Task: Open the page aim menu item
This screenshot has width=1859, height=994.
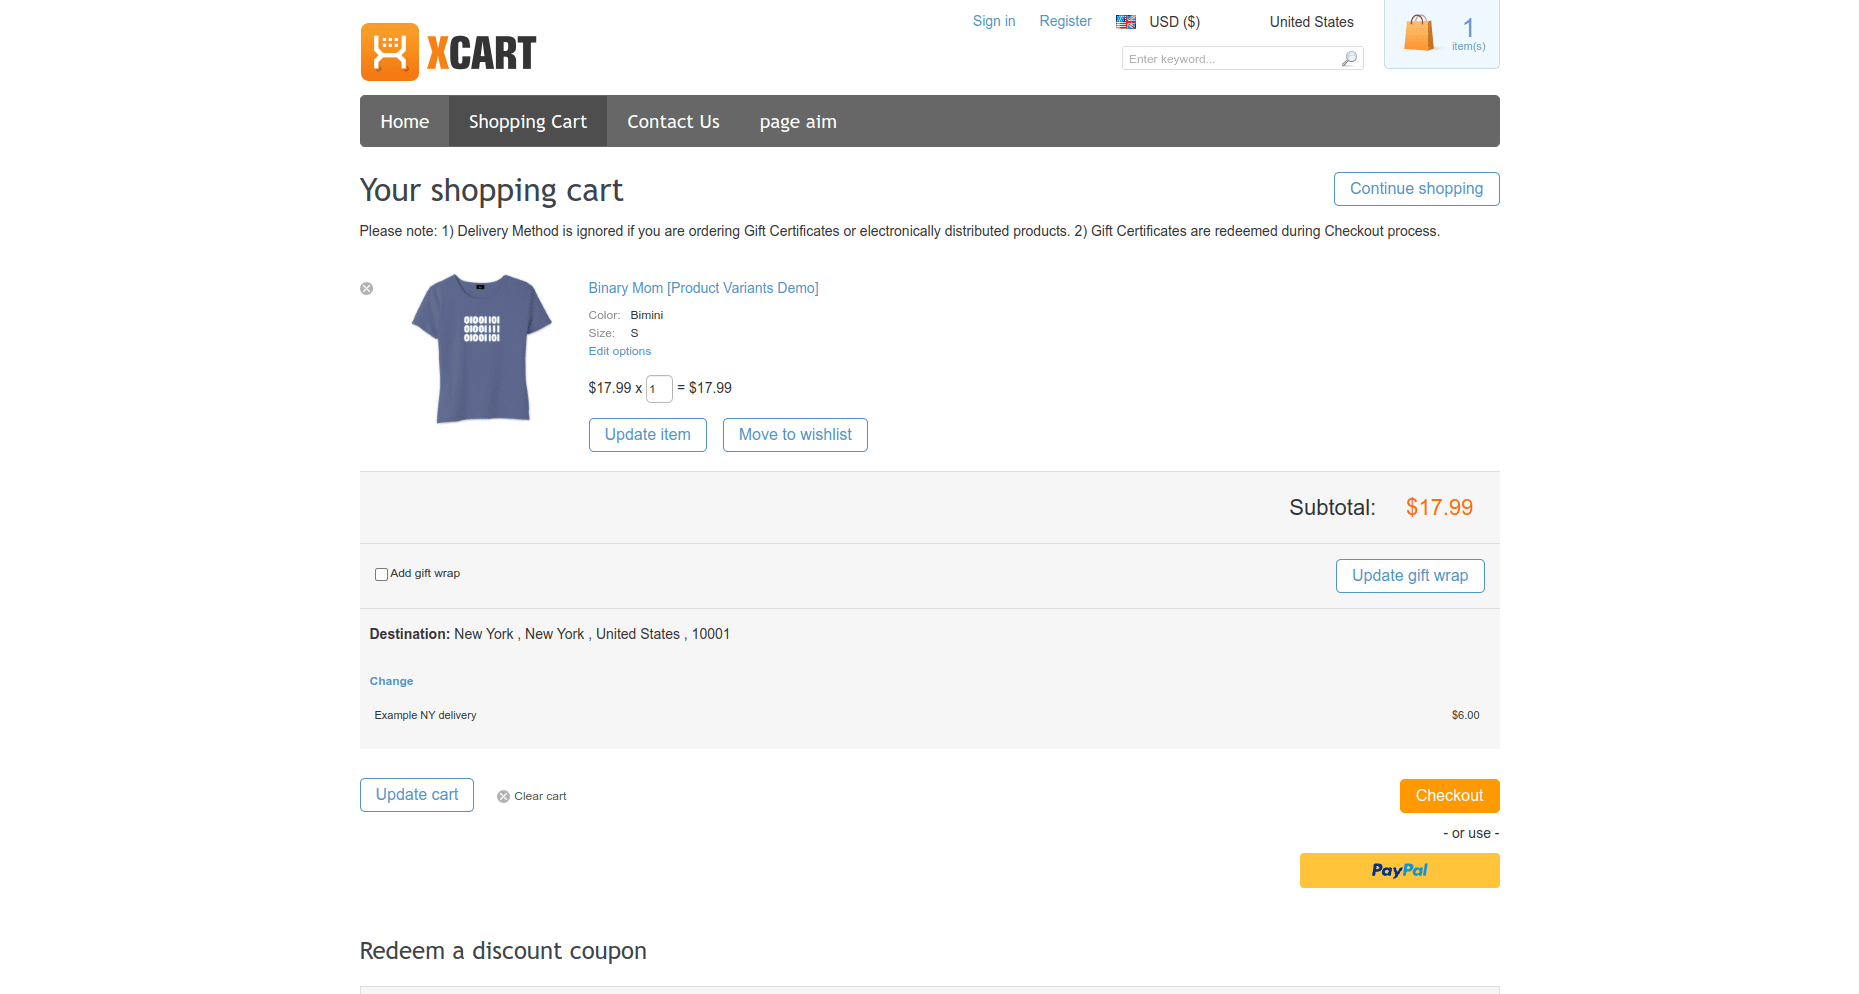Action: (797, 122)
